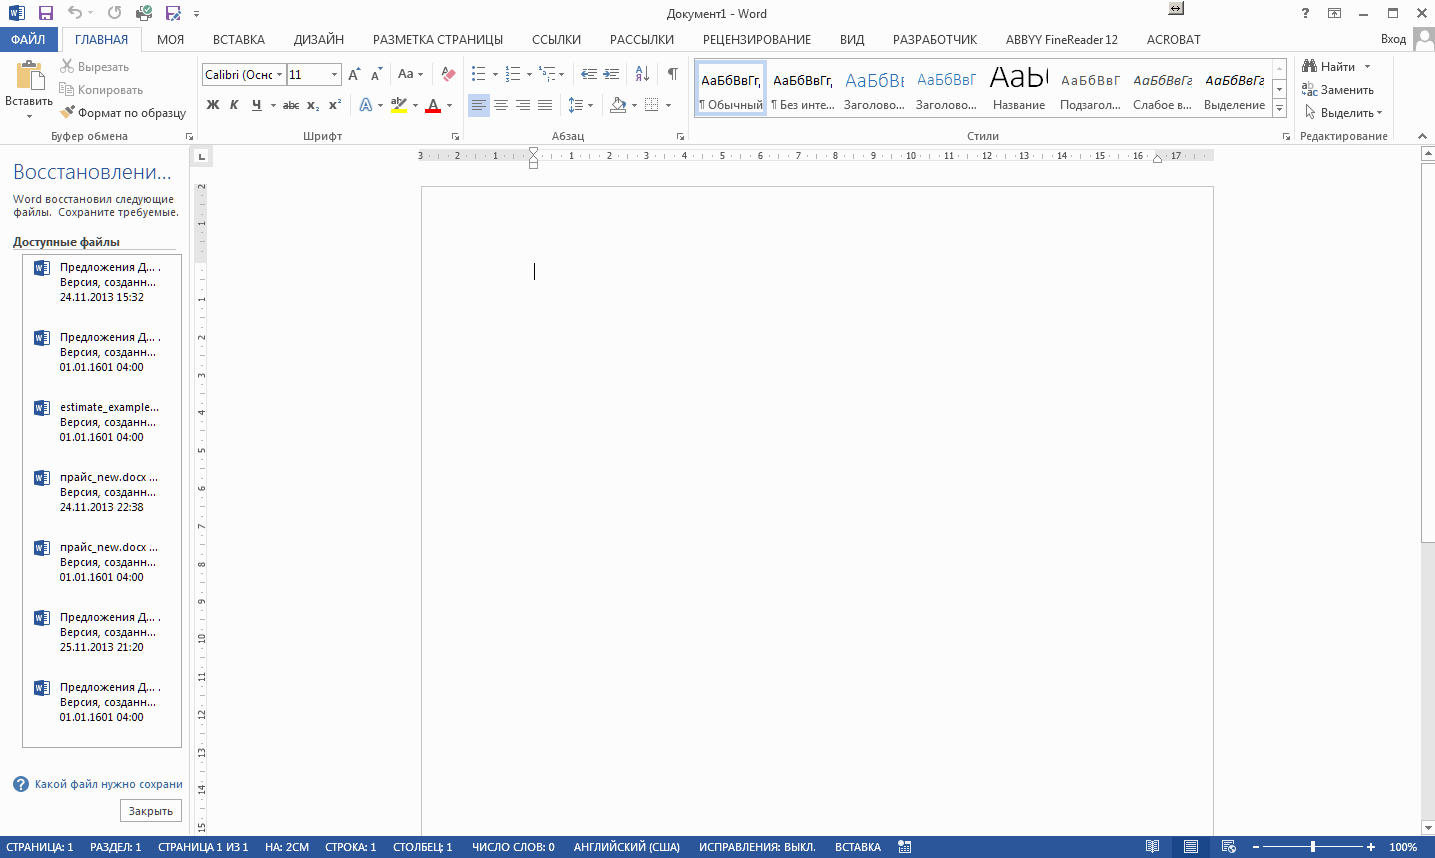Expand the line spacing dropdown
The image size is (1435, 858).
(590, 105)
